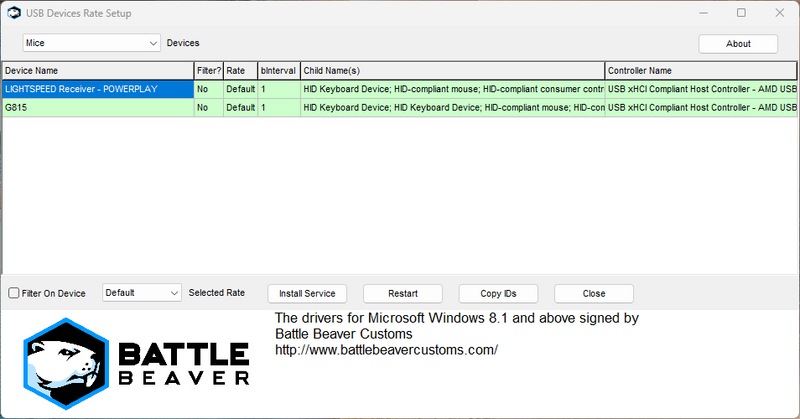Viewport: 800px width, 419px height.
Task: Click the Copy IDs button
Action: (498, 294)
